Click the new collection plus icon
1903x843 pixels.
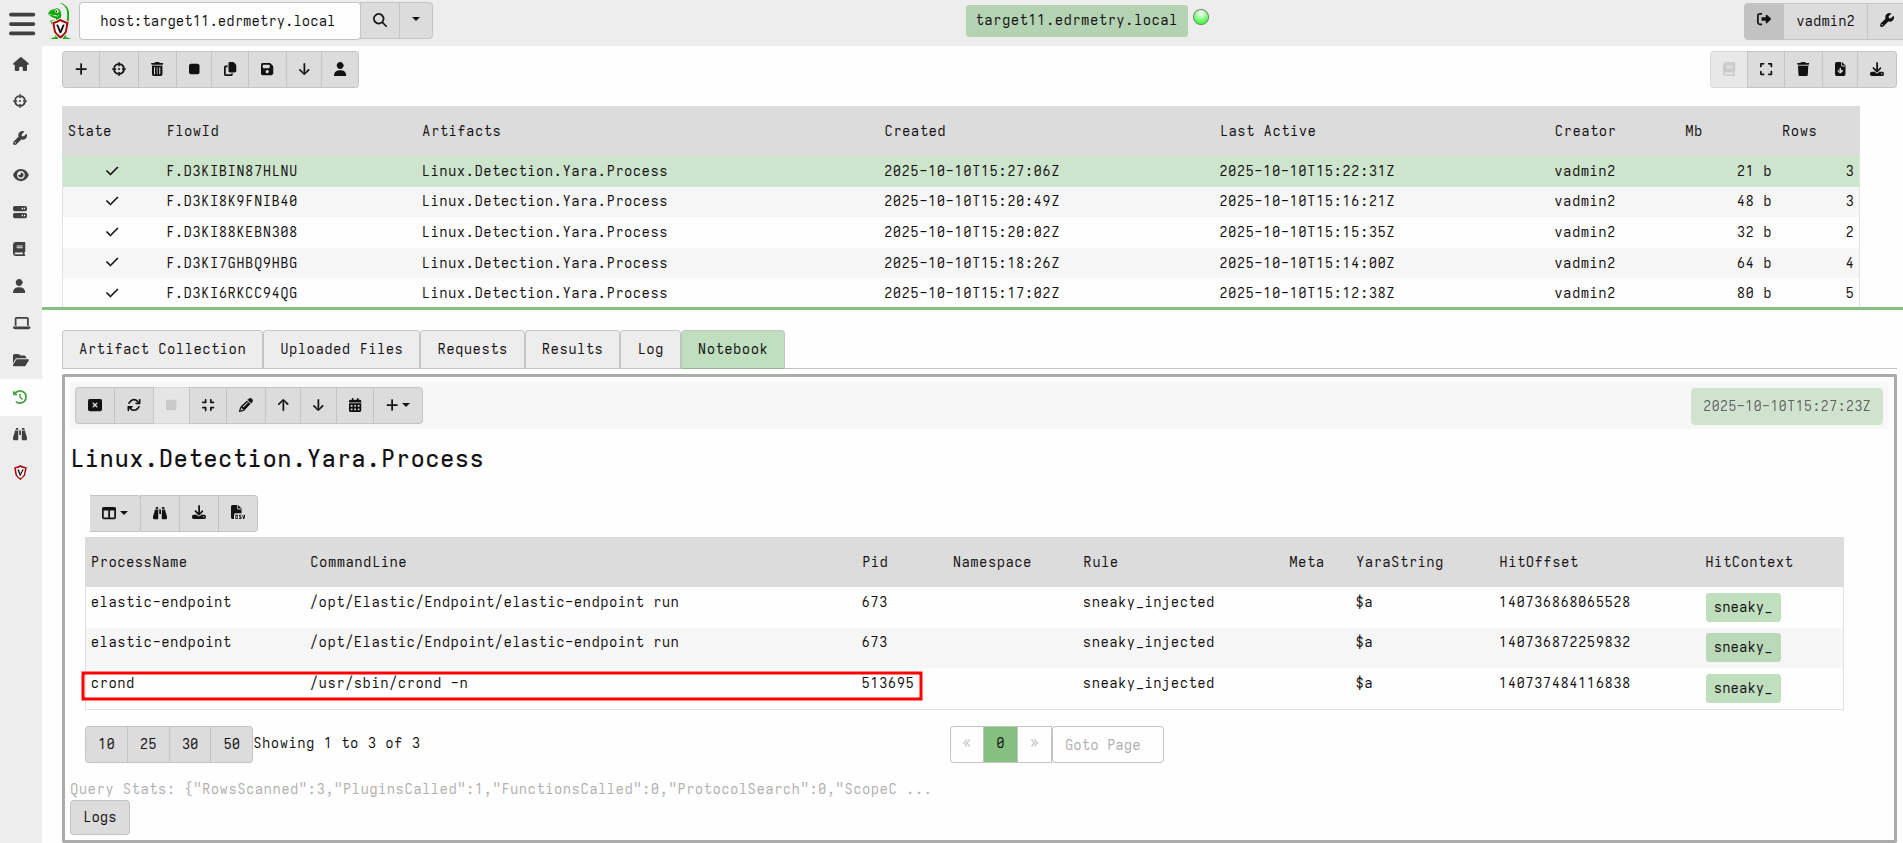[x=81, y=69]
